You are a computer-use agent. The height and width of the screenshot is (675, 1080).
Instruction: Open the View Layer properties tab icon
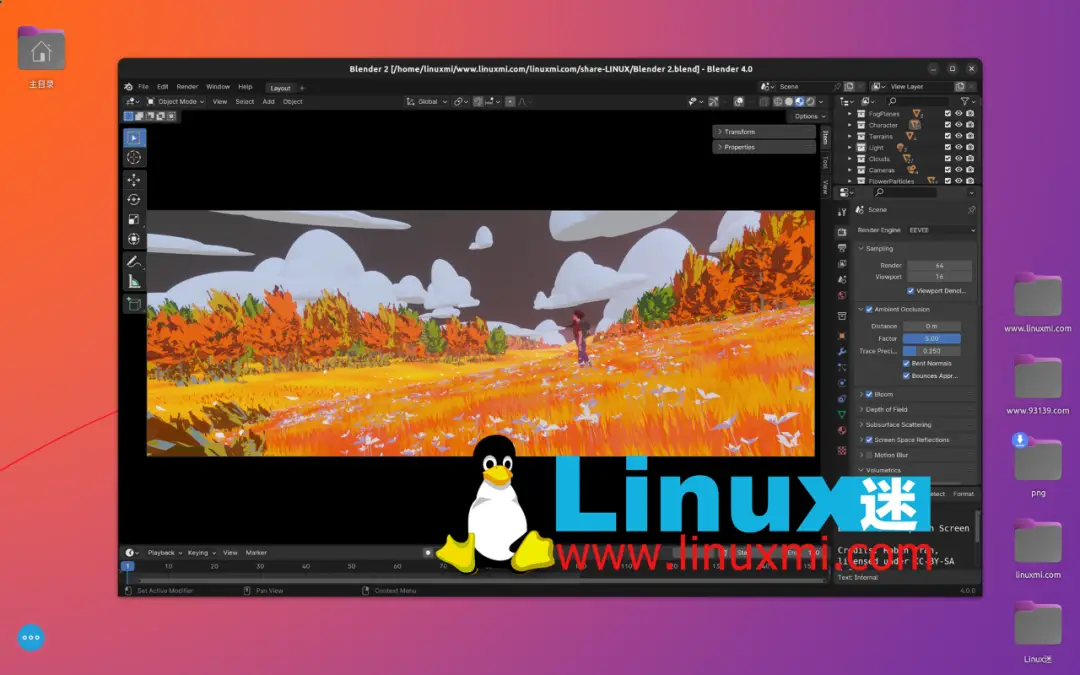842,264
